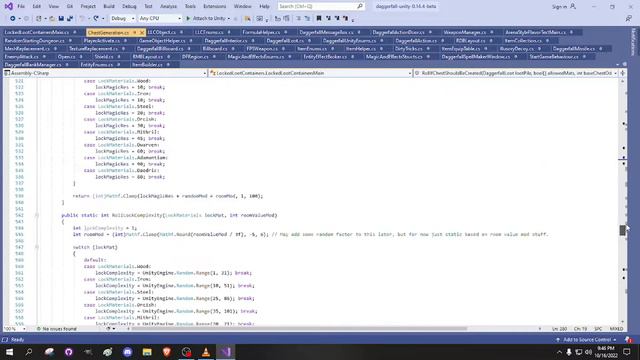Click the Undo toolbar icon
Viewport: 640px width, 360px height.
[x=82, y=18]
